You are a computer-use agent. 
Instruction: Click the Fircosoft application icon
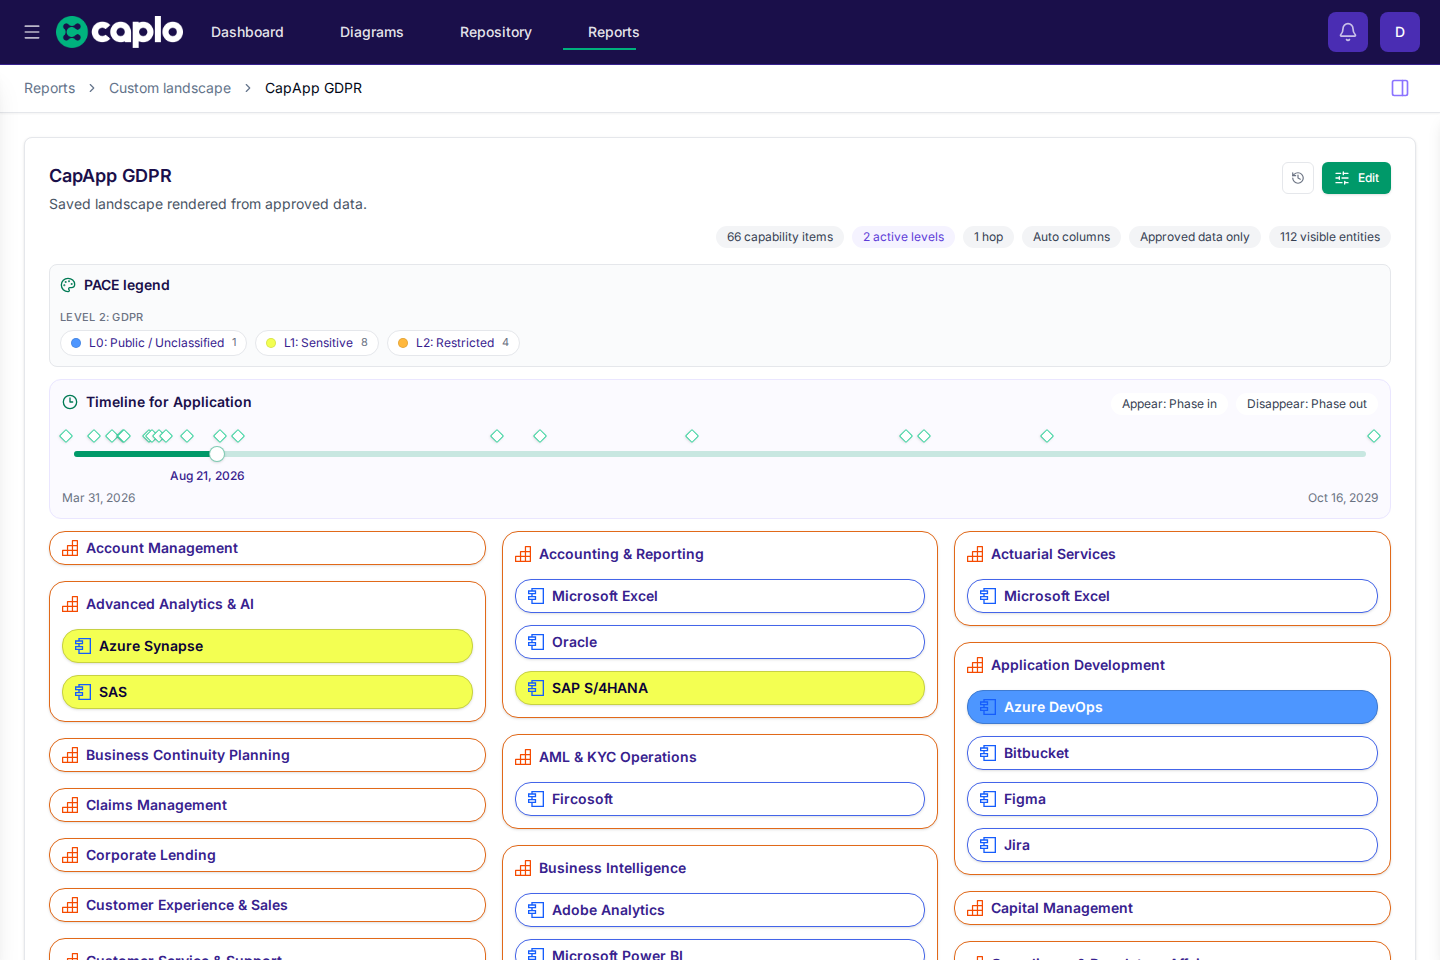(x=536, y=799)
